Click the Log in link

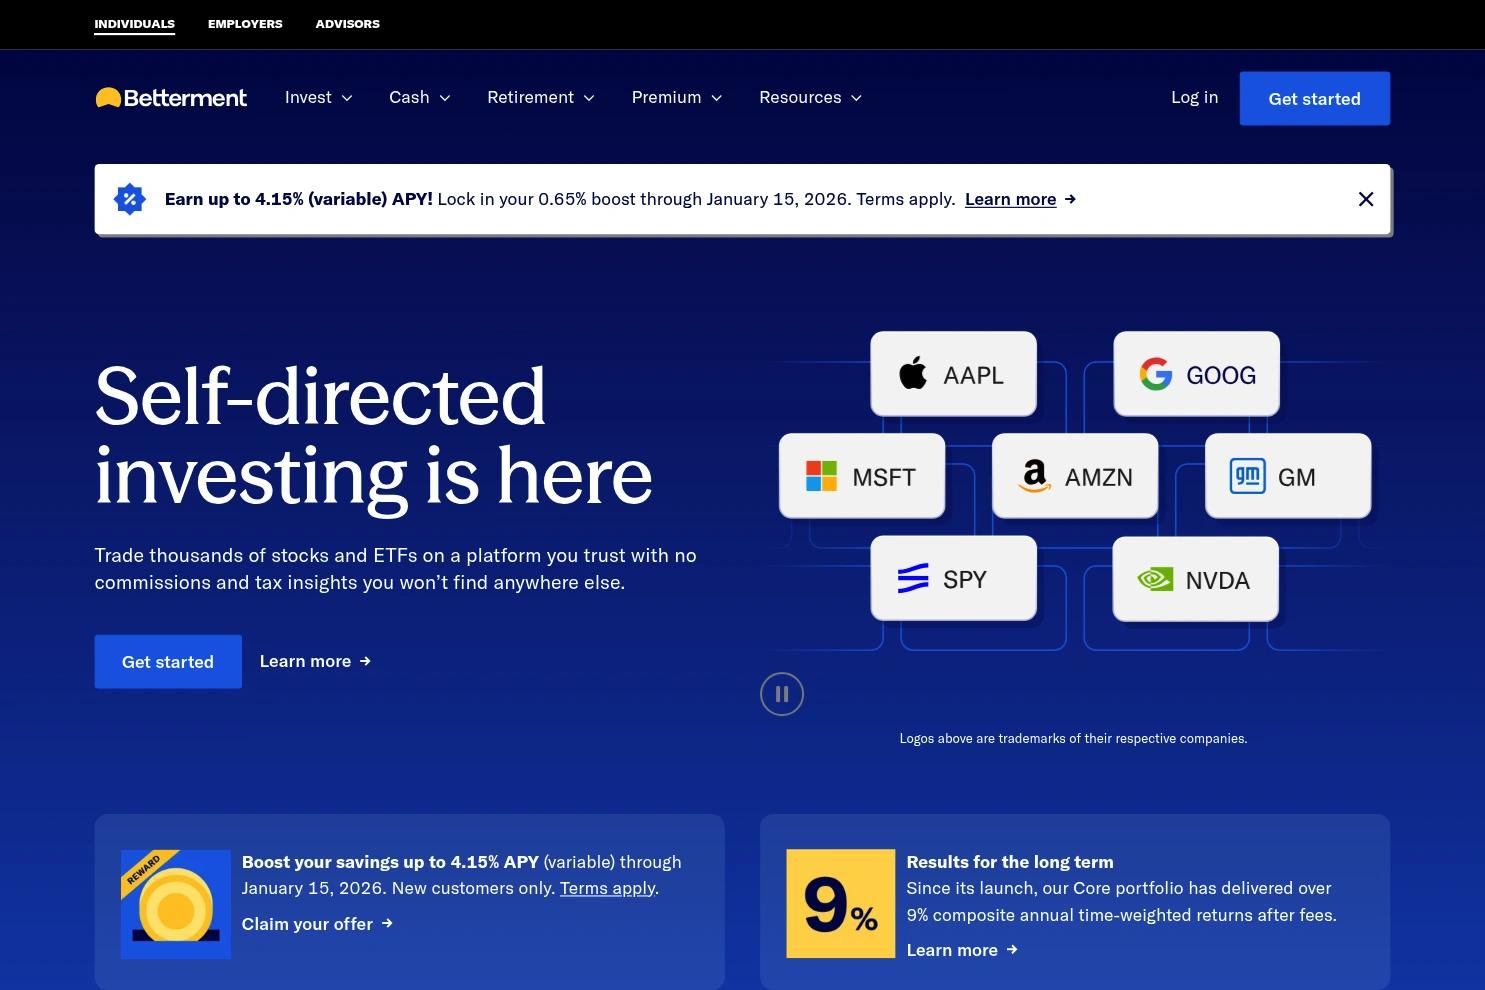[x=1195, y=97]
